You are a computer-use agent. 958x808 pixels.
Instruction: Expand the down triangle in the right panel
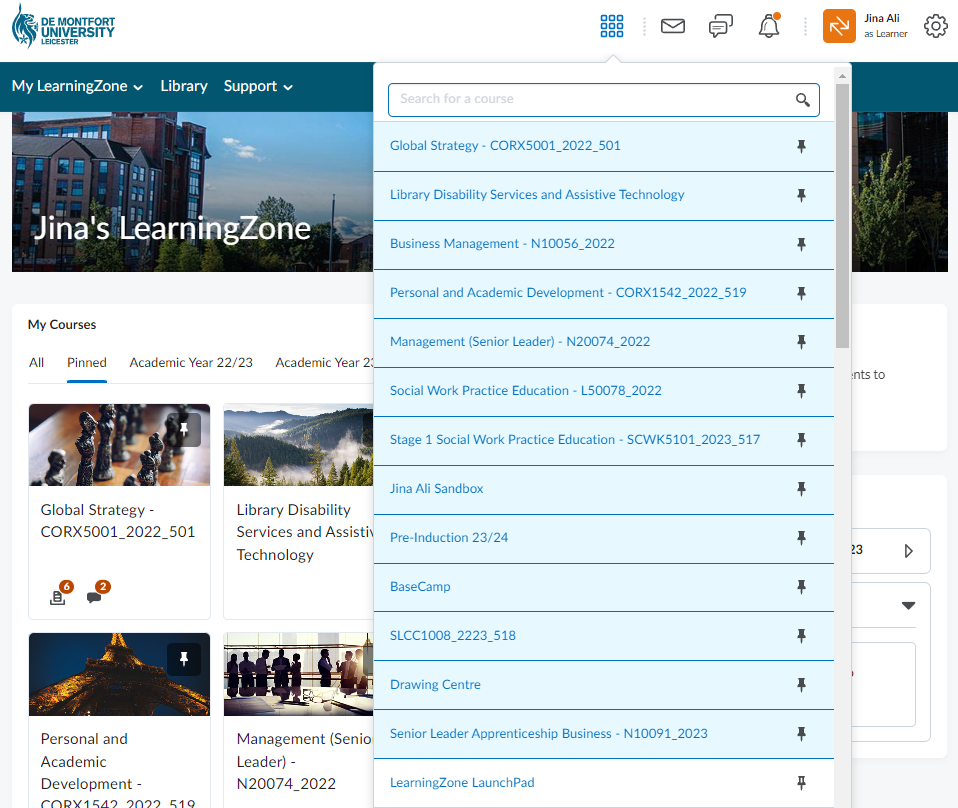(909, 606)
